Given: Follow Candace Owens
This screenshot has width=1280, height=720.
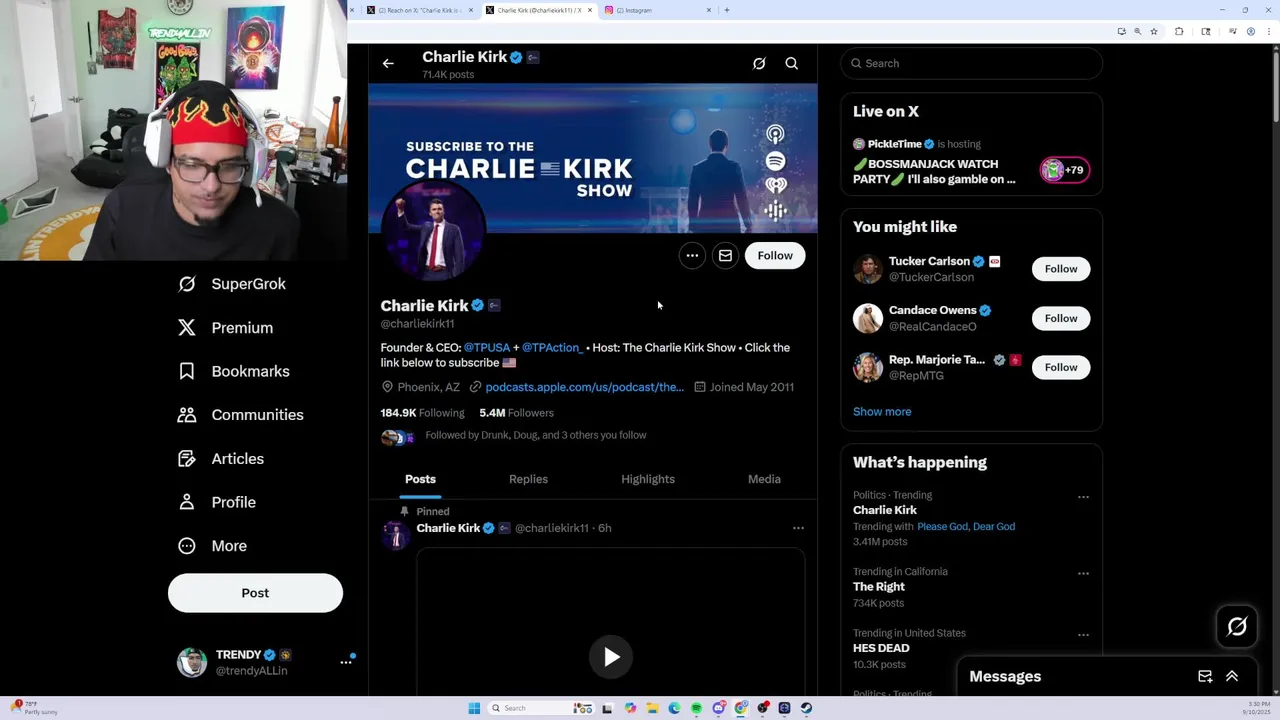Looking at the screenshot, I should pyautogui.click(x=1061, y=318).
